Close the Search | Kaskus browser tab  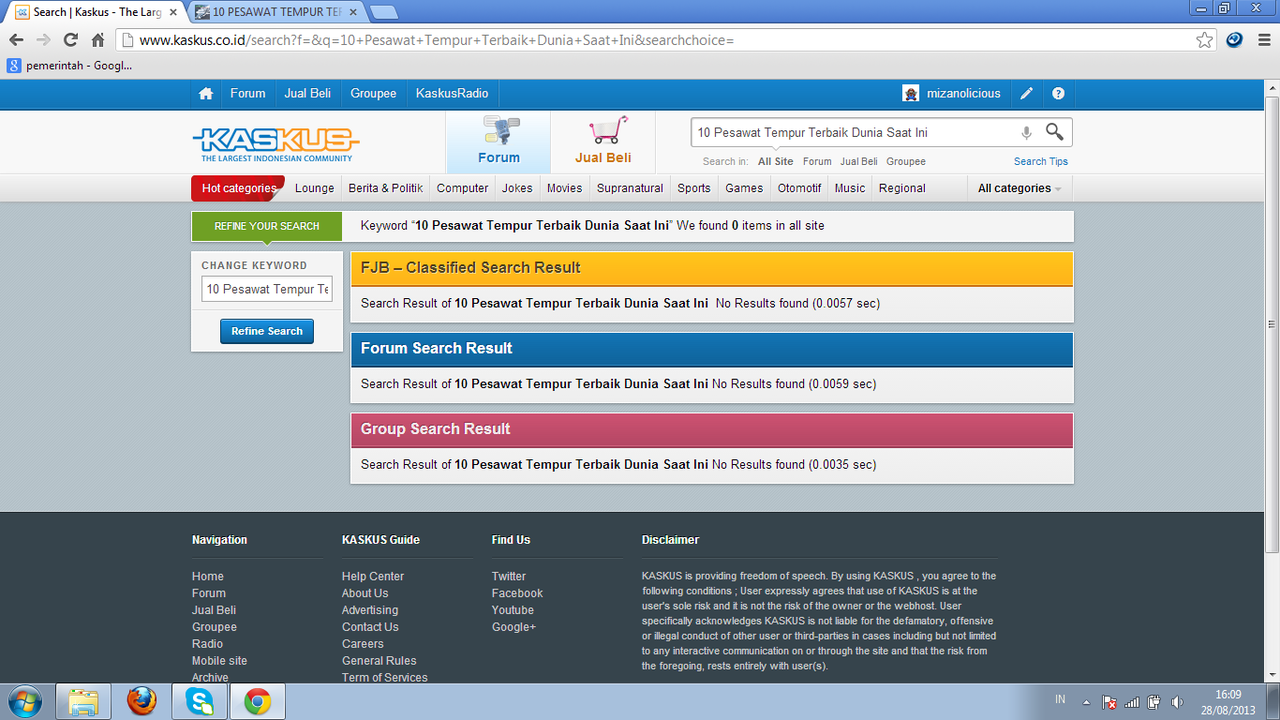point(172,12)
